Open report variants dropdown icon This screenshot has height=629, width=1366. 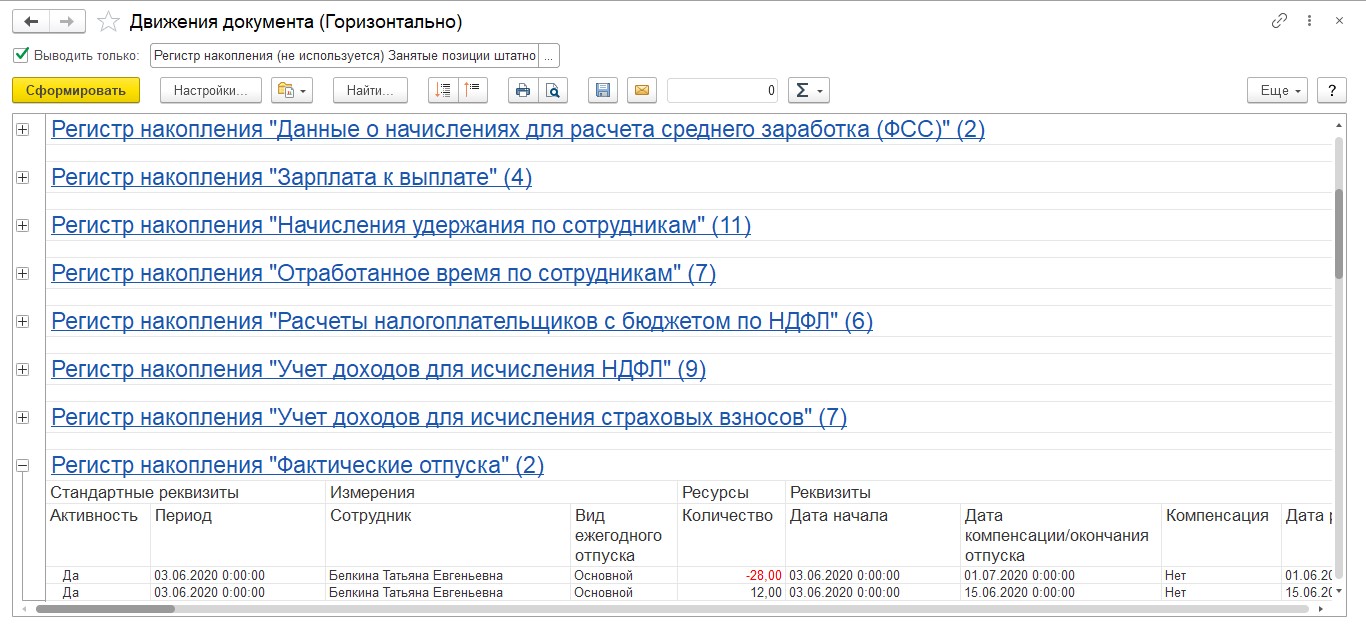292,90
